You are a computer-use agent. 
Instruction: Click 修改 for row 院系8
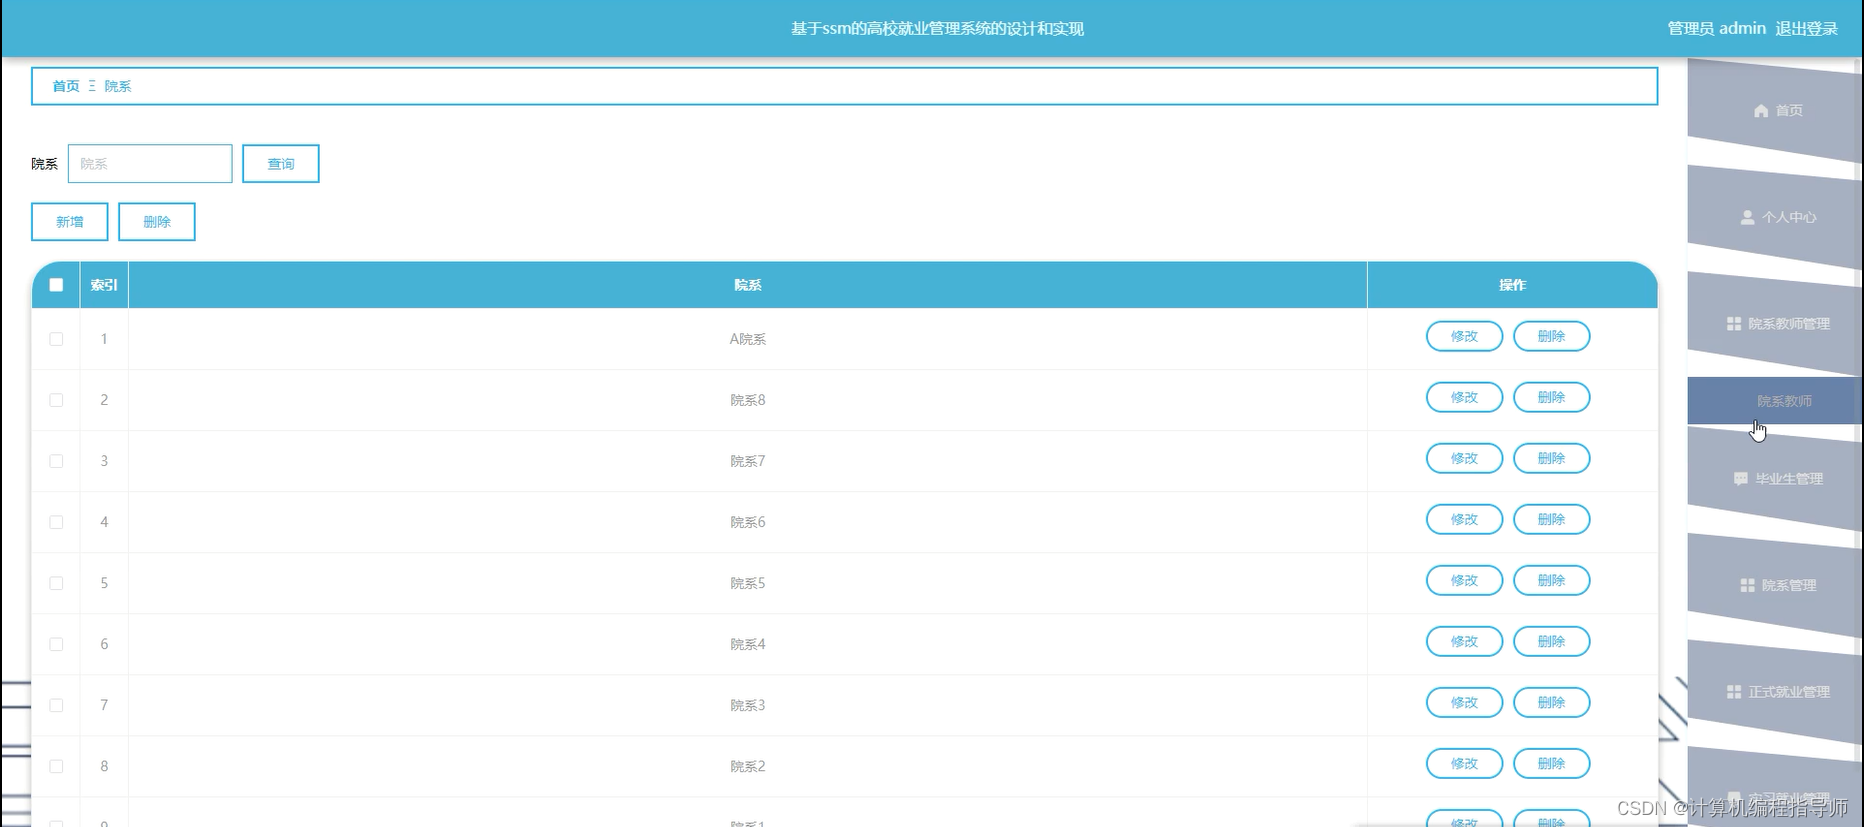click(x=1464, y=397)
